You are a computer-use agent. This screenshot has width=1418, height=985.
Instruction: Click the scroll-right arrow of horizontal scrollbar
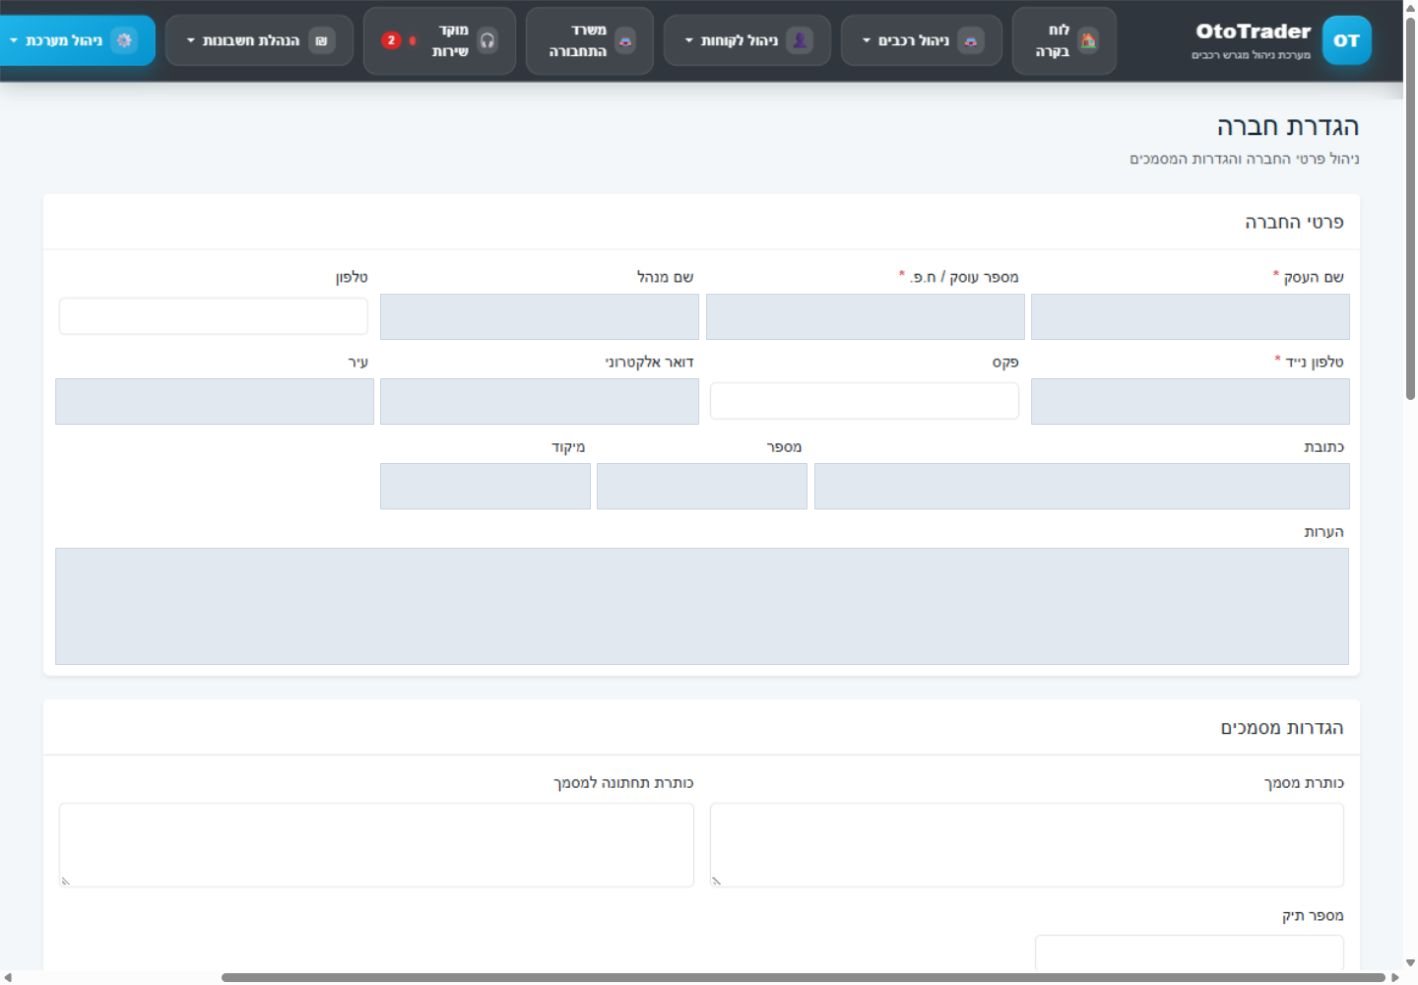pyautogui.click(x=1396, y=977)
